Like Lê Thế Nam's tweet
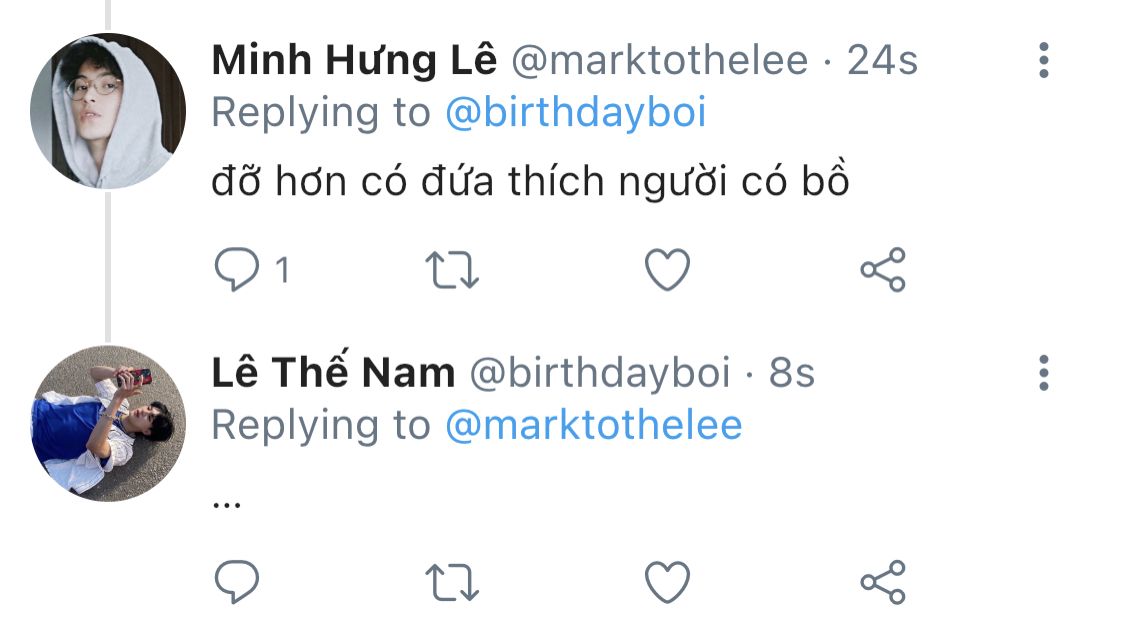 pyautogui.click(x=667, y=582)
